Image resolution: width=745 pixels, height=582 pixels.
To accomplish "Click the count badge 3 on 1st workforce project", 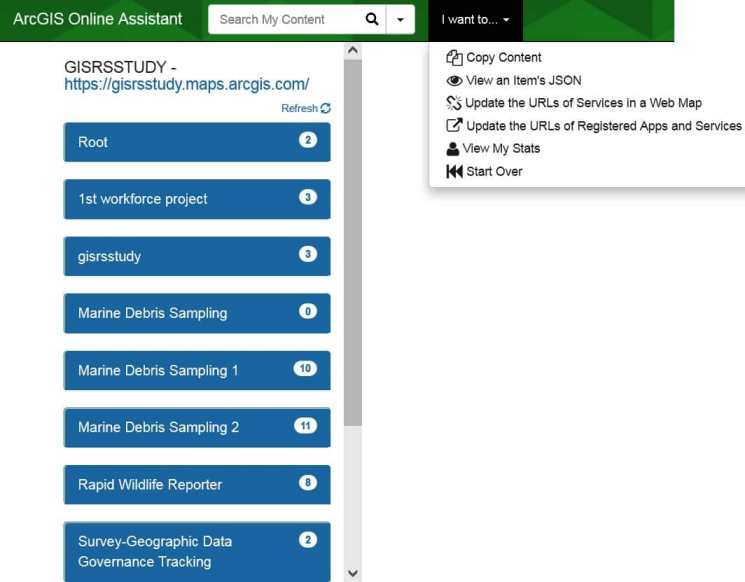I will tap(308, 197).
